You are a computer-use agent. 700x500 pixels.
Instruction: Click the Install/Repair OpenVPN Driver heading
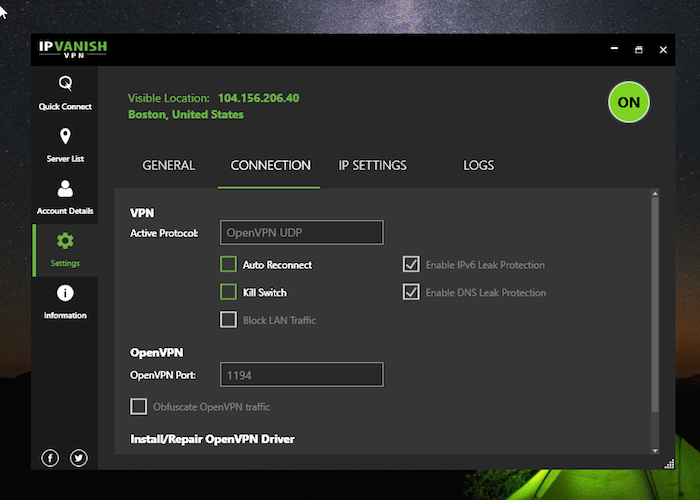[x=212, y=439]
